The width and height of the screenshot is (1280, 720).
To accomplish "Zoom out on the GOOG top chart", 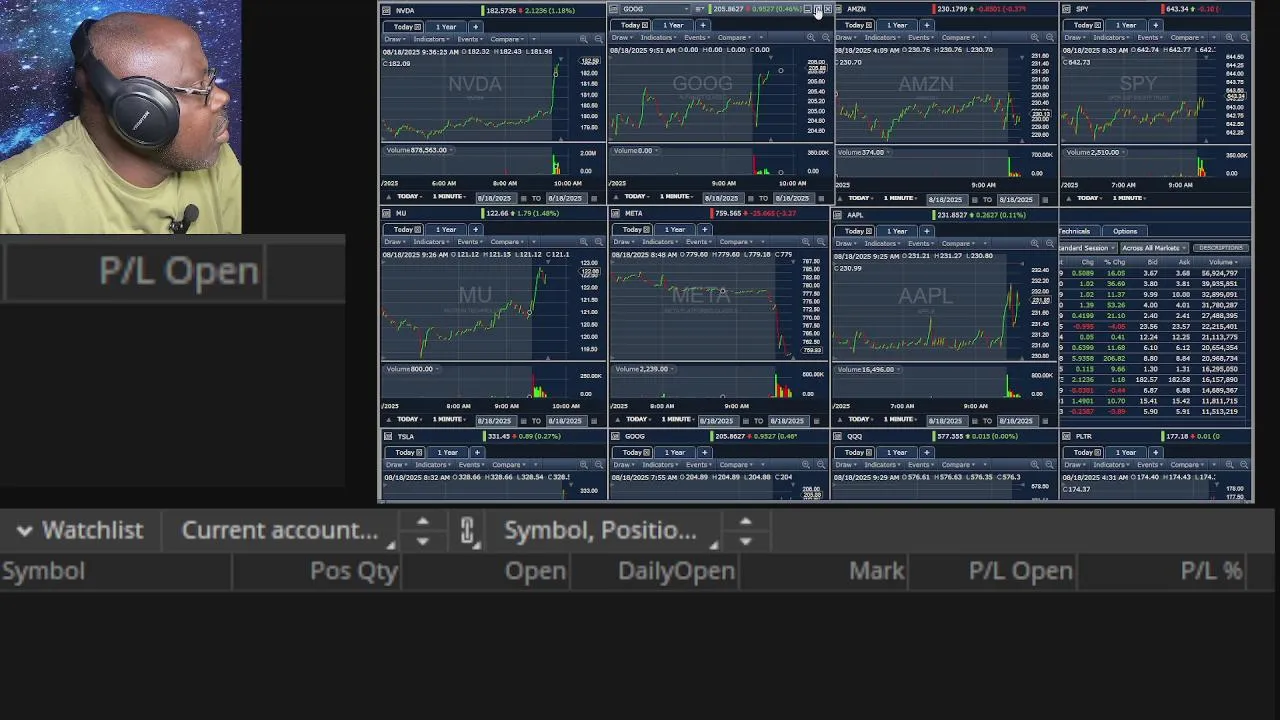I will click(826, 37).
